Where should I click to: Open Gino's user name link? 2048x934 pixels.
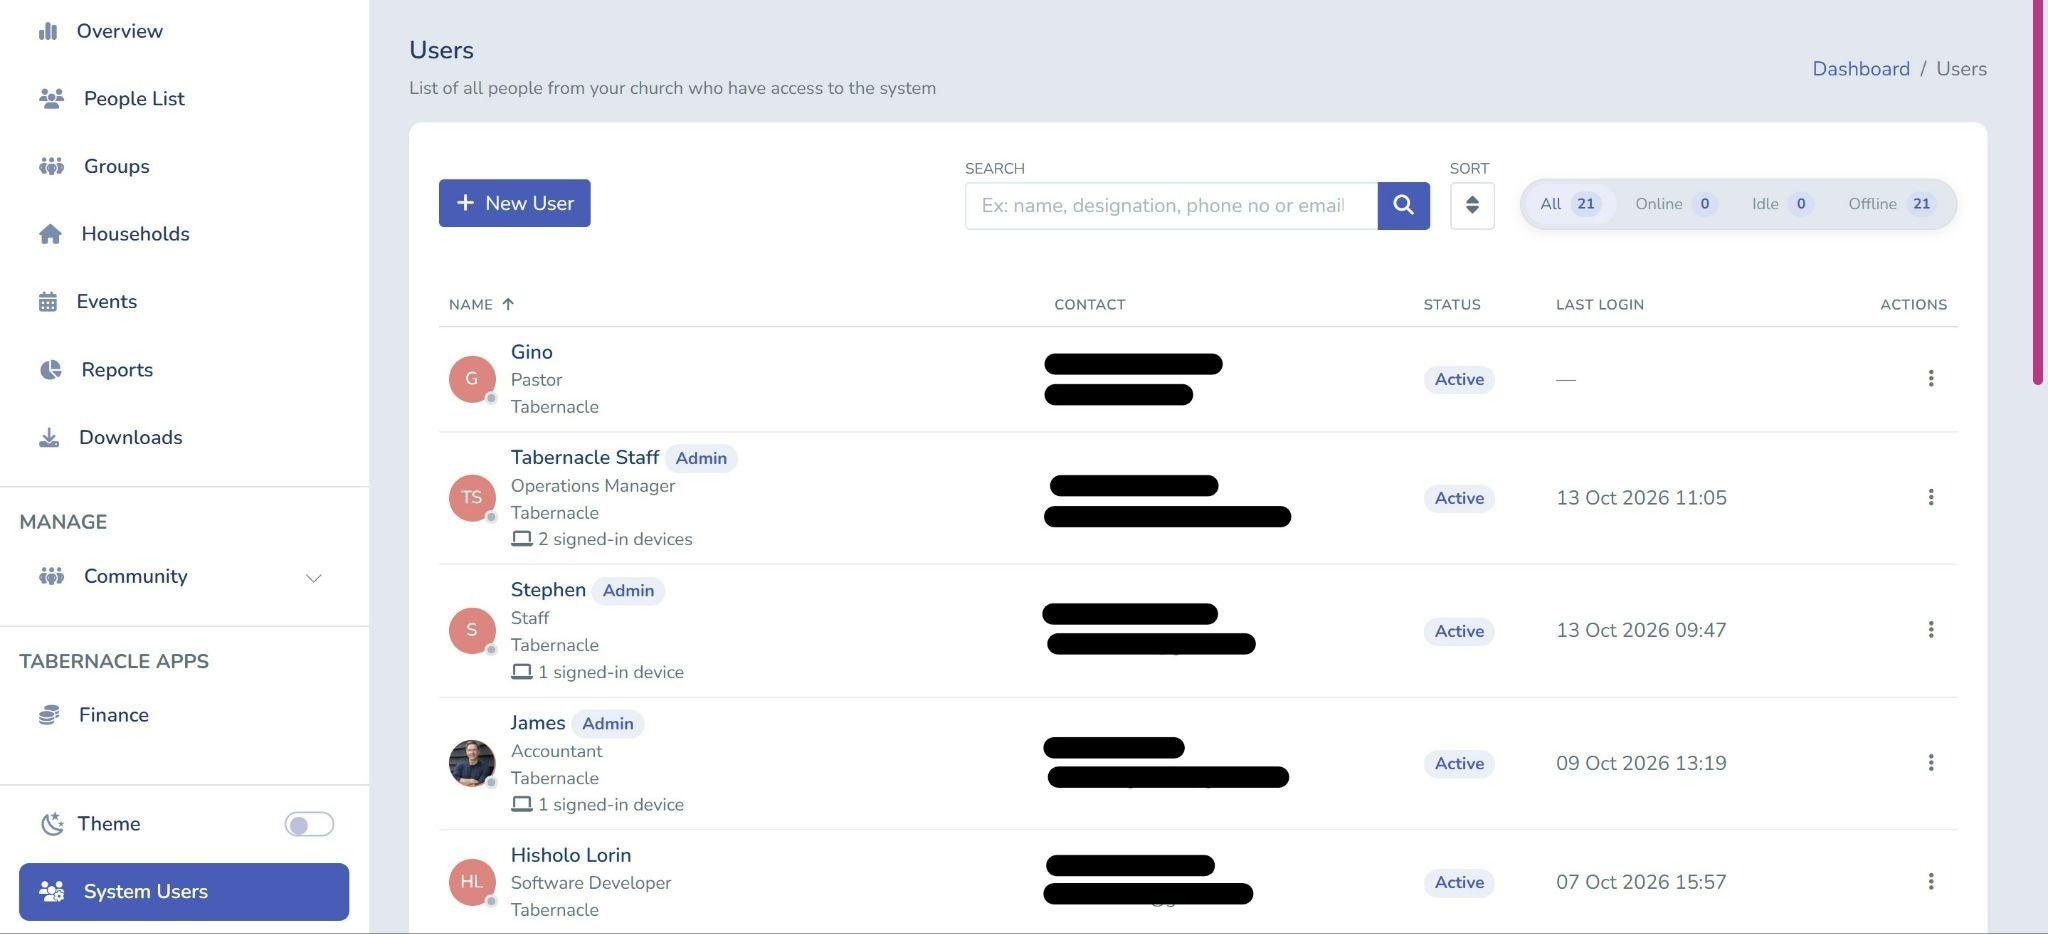pyautogui.click(x=532, y=352)
